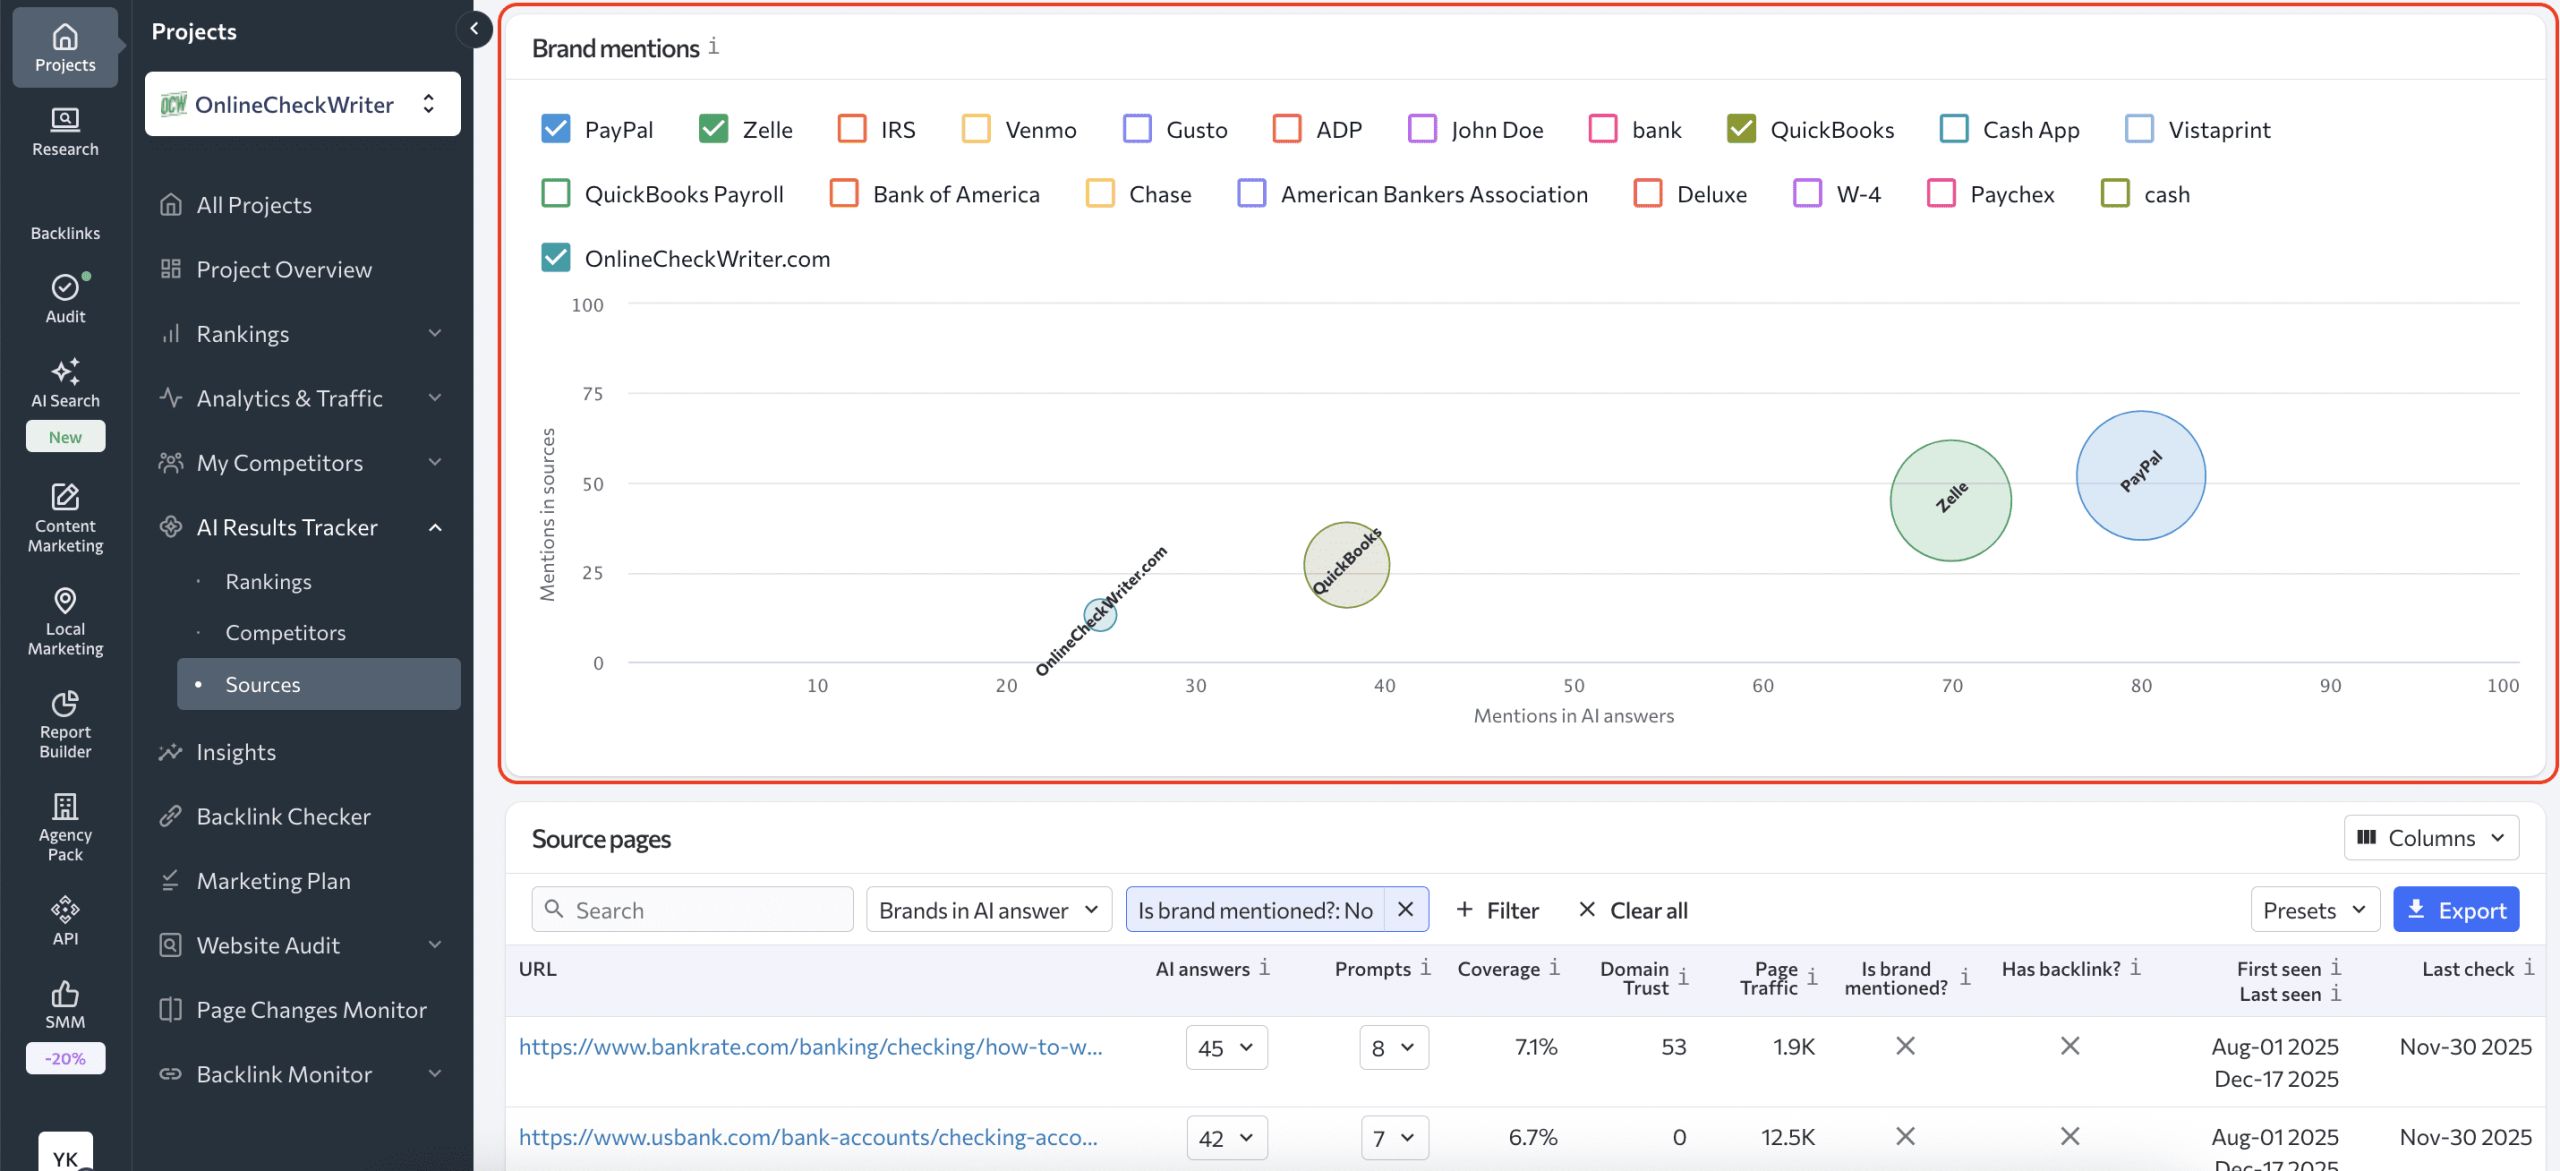Select Sources under AI Results Tracker
Viewport: 2560px width, 1171px height.
[x=262, y=684]
